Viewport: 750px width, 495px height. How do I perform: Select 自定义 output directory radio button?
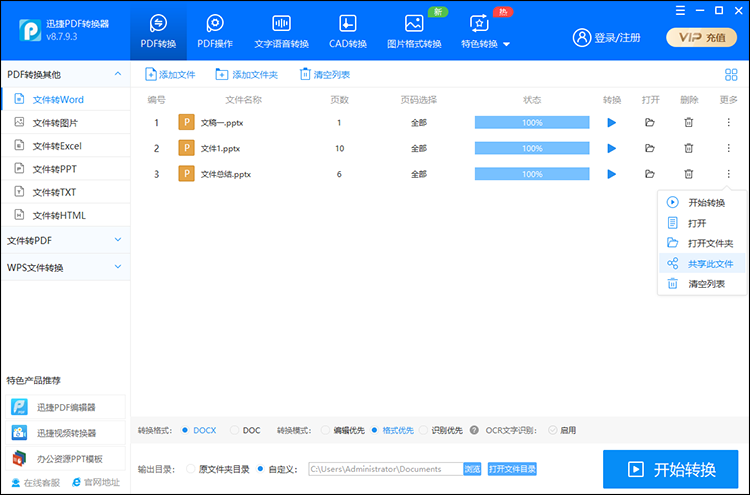(x=260, y=469)
